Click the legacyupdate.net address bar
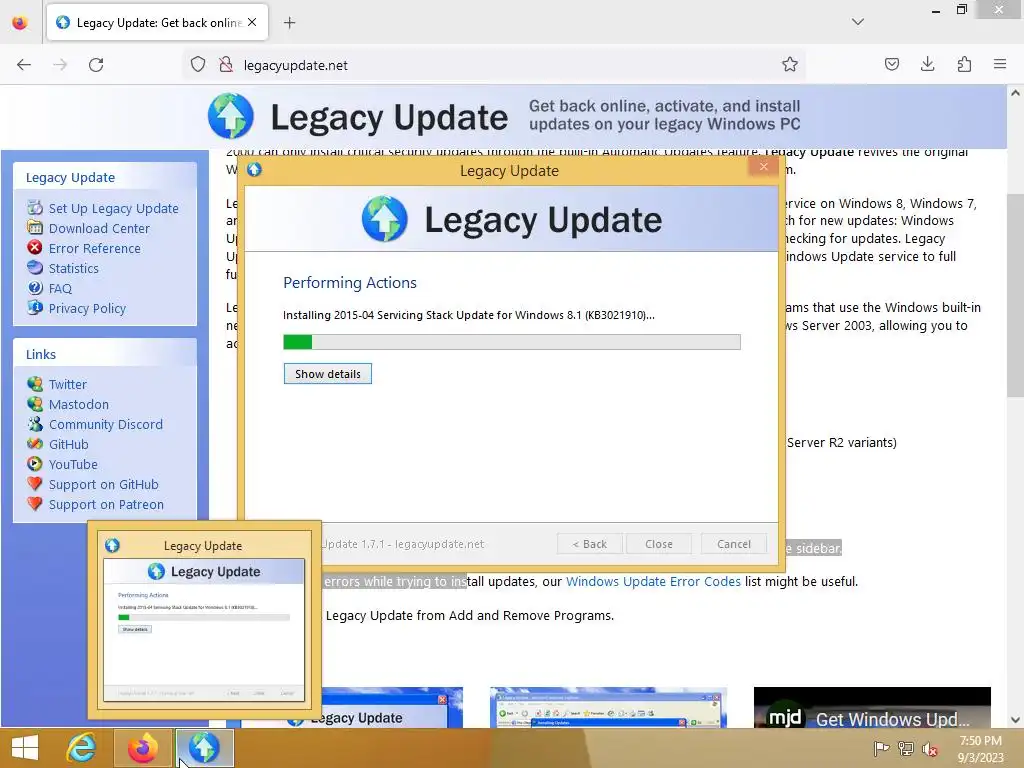Screen dimensions: 1024x768 (x=493, y=65)
